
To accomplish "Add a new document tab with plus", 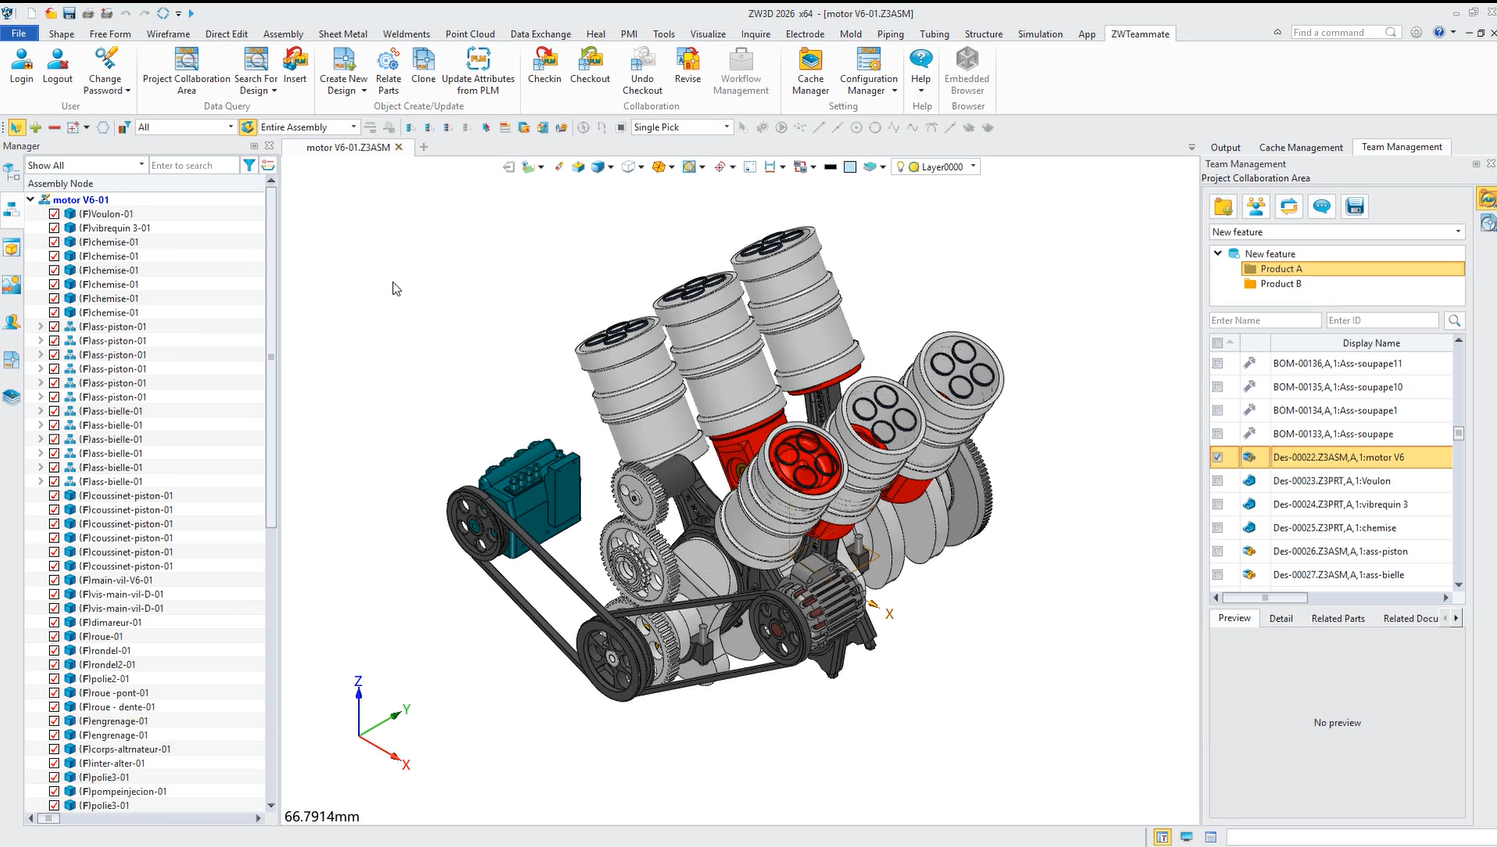I will pos(423,147).
